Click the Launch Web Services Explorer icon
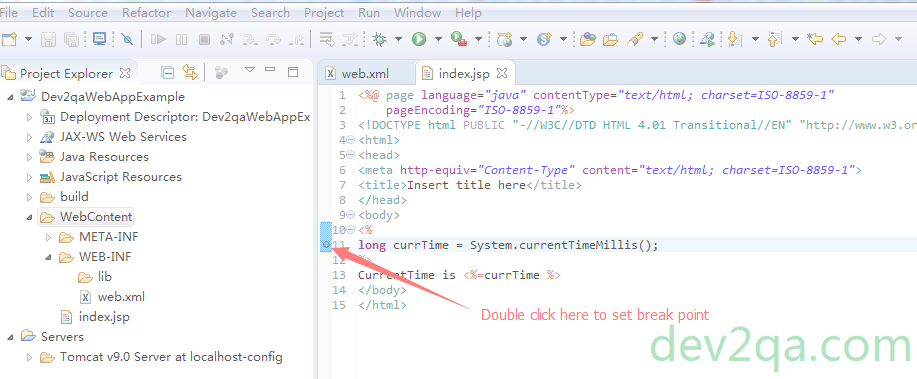Viewport: 917px width, 379px height. (x=708, y=39)
